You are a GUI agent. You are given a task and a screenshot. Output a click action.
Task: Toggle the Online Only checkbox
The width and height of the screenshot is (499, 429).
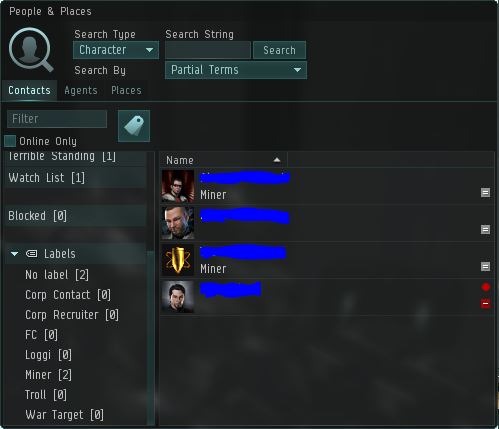pyautogui.click(x=10, y=141)
